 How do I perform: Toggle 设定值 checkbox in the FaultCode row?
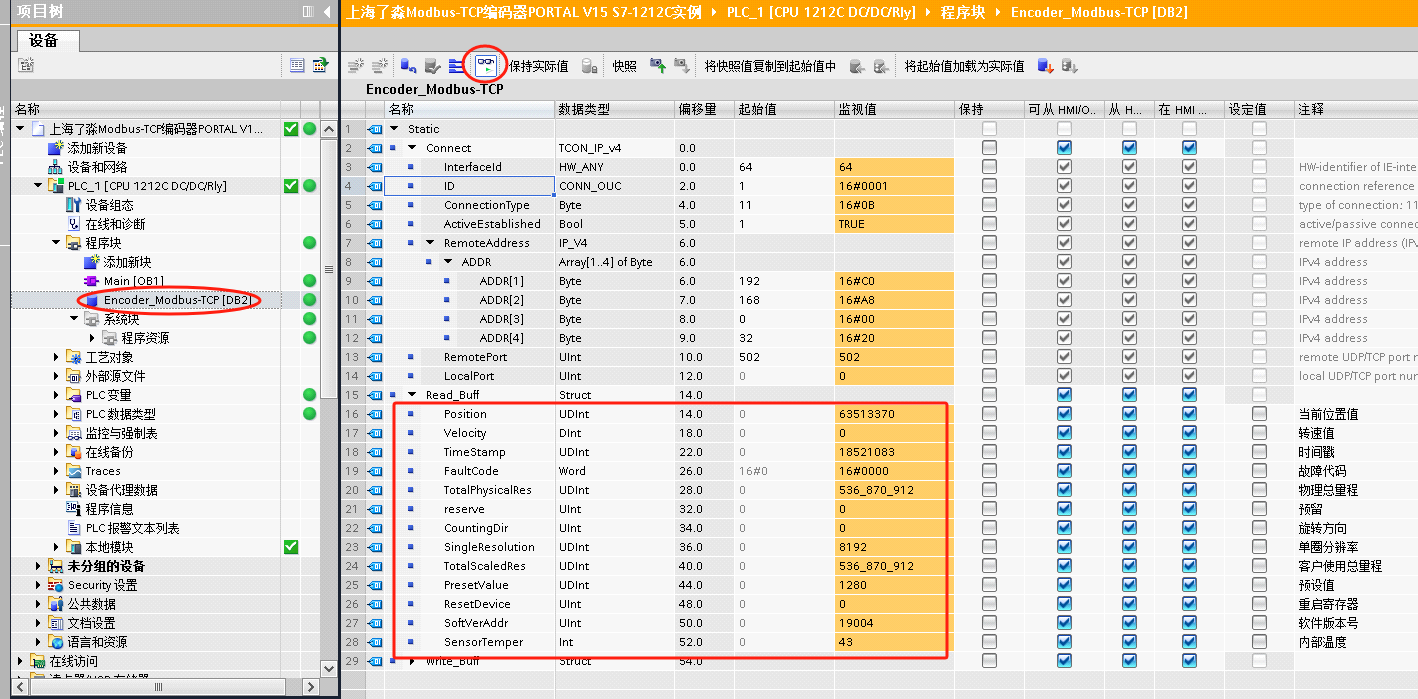pos(1259,471)
